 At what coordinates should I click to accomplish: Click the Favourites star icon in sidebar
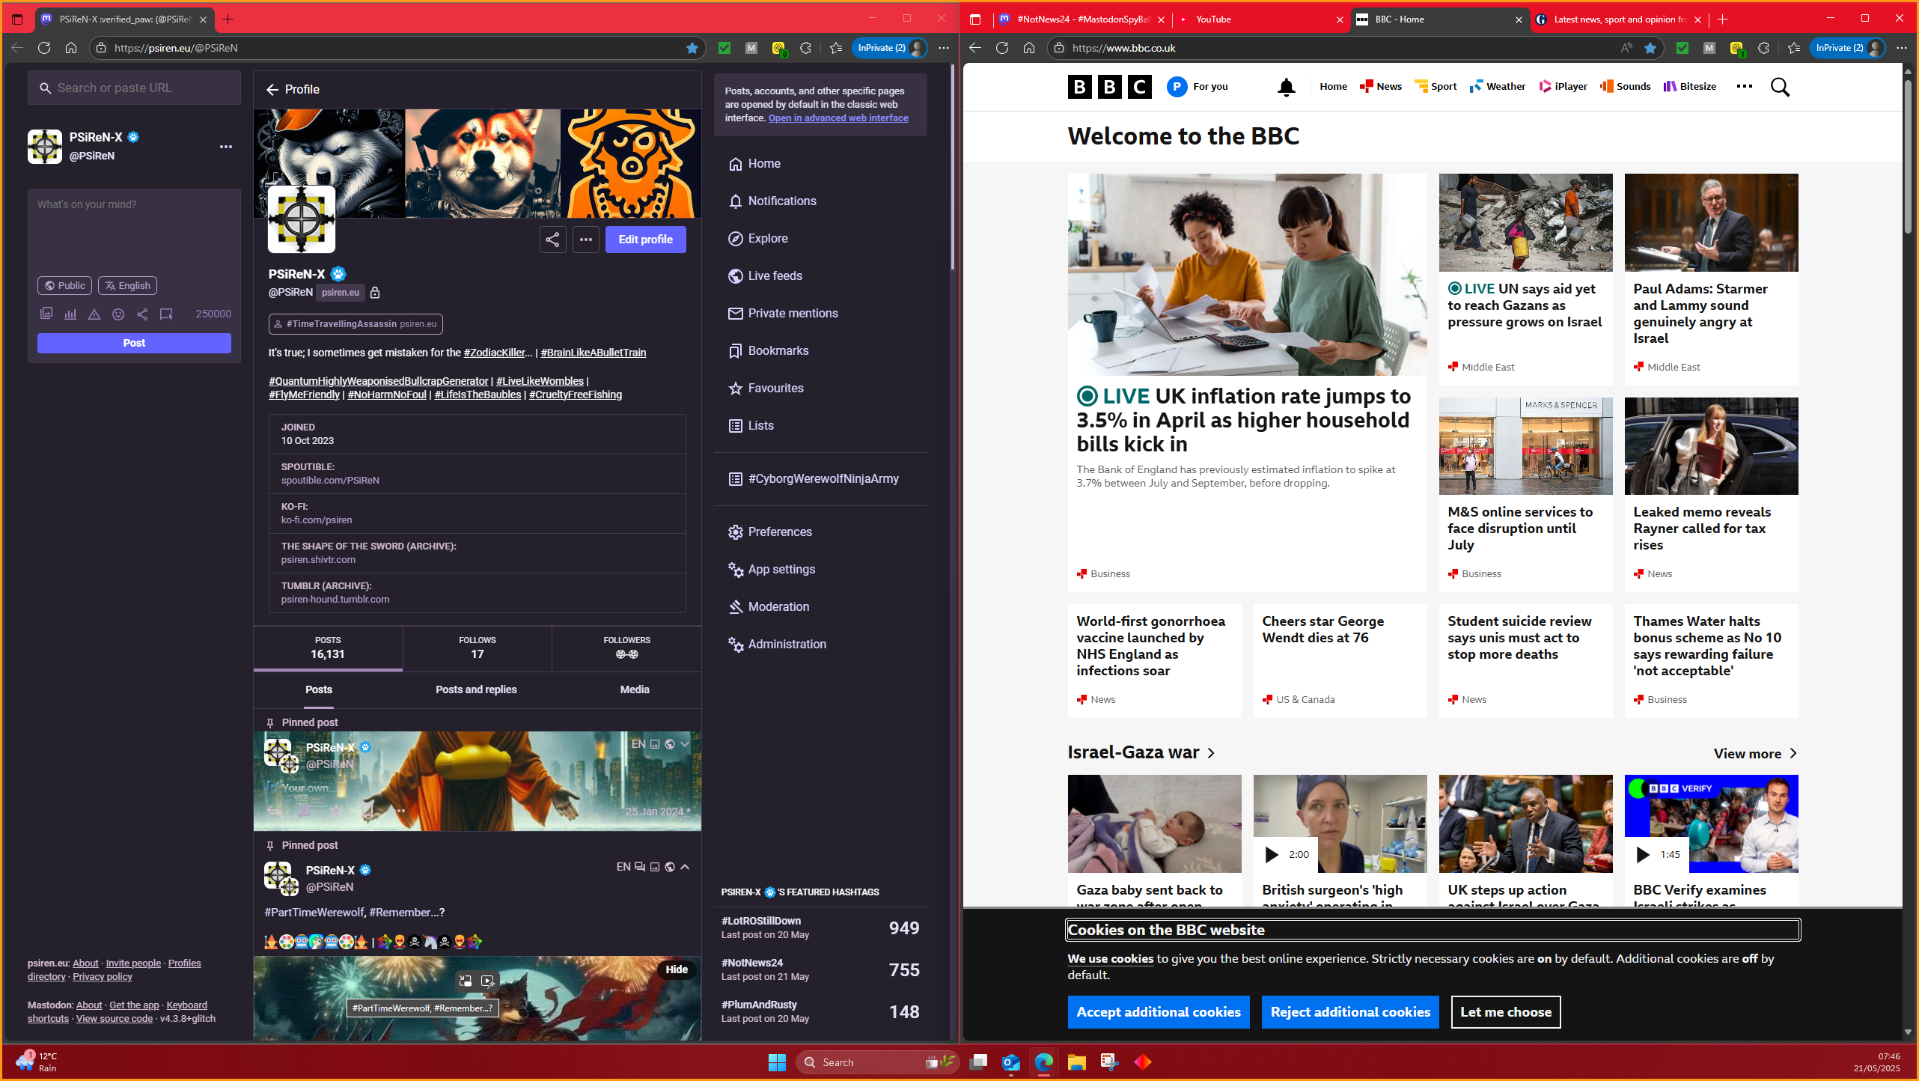[x=736, y=389]
